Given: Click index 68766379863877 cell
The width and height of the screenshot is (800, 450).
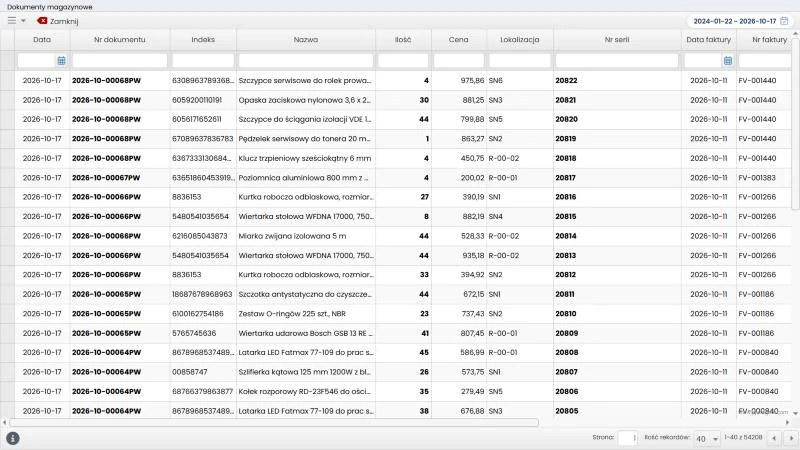Looking at the screenshot, I should click(x=203, y=391).
